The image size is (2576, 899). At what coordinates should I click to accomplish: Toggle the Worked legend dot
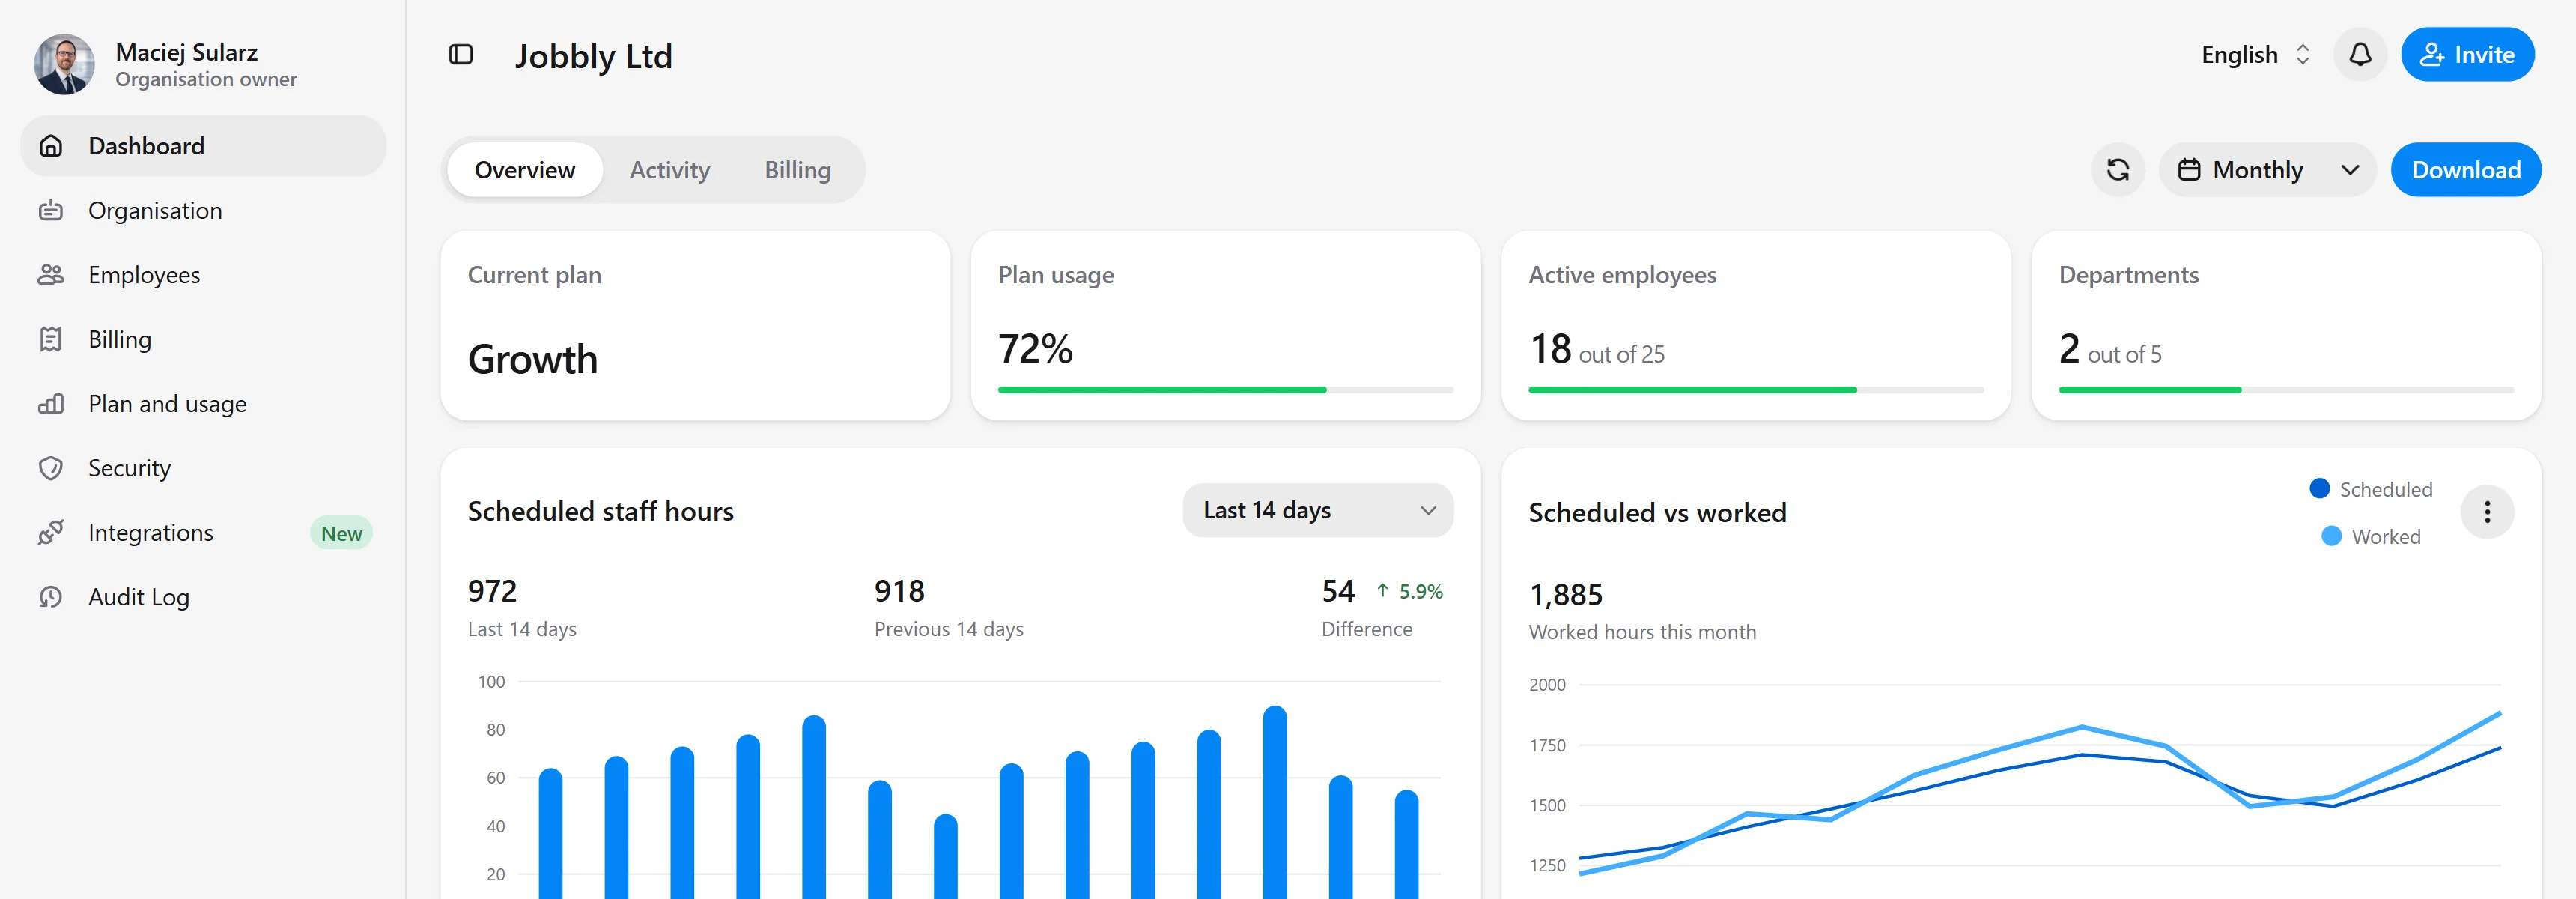[2331, 536]
